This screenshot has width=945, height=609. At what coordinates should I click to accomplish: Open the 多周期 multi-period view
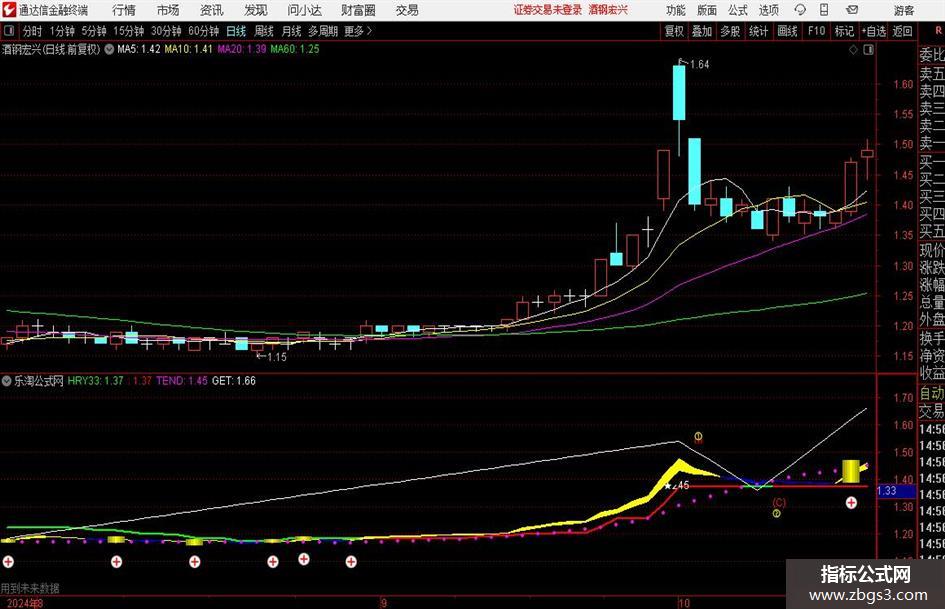click(x=323, y=31)
